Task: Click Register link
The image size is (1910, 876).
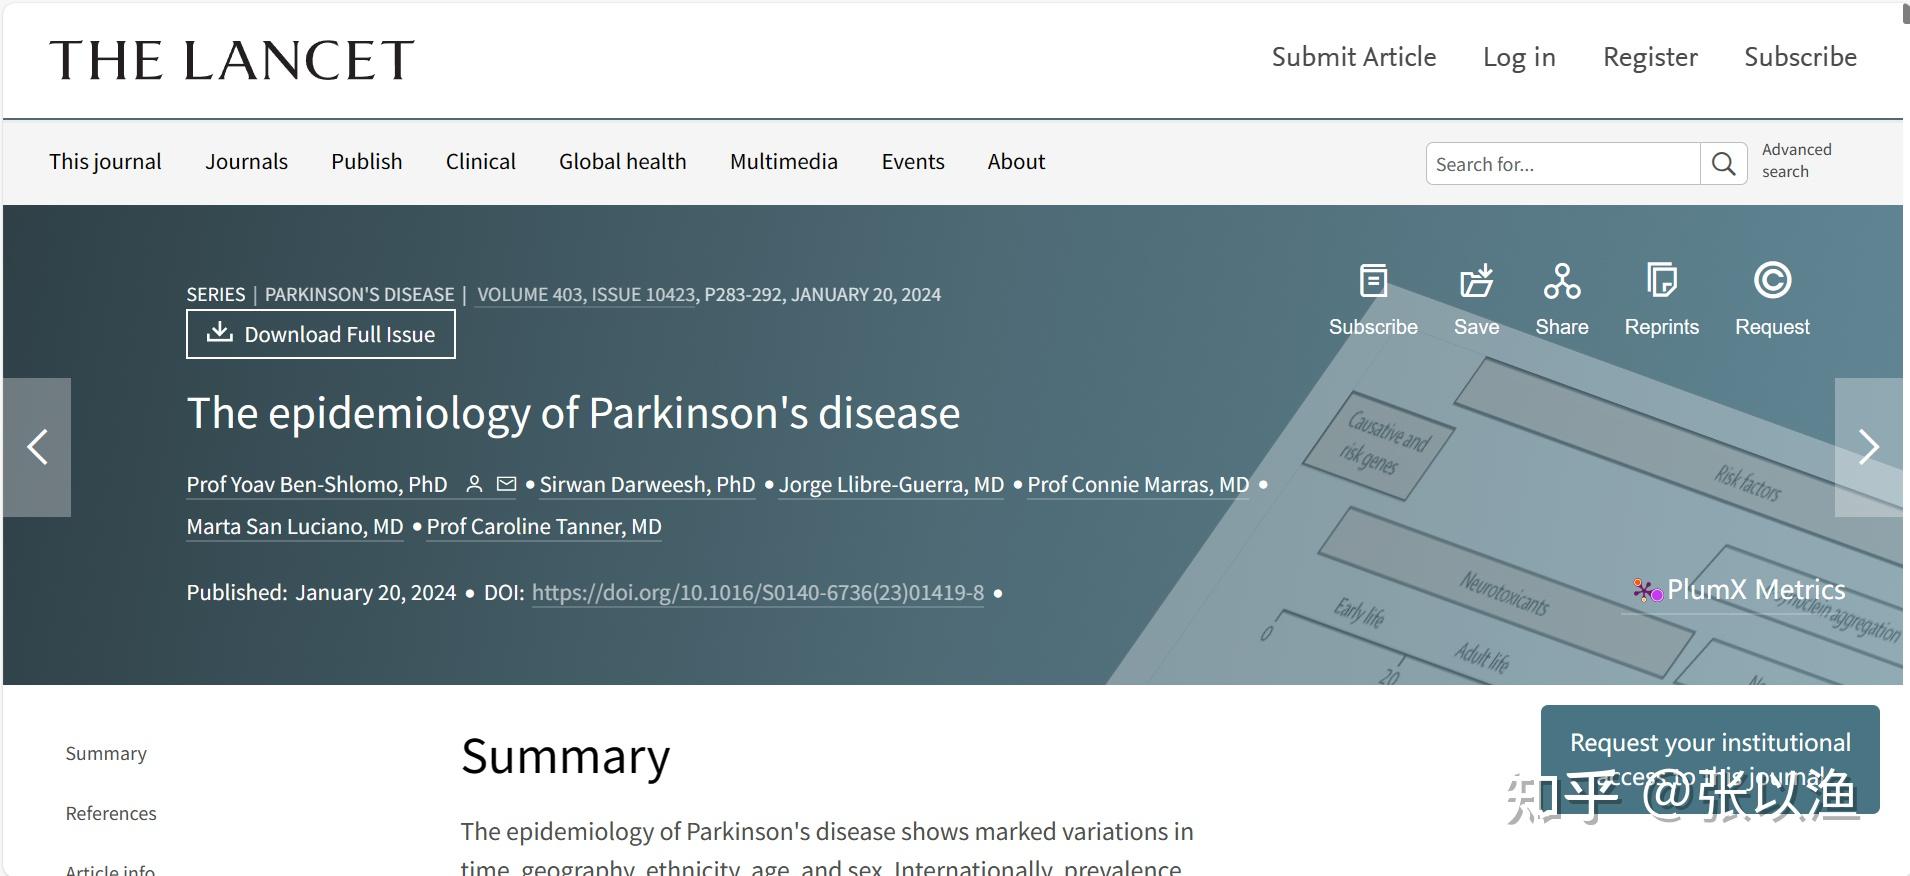Action: point(1650,57)
